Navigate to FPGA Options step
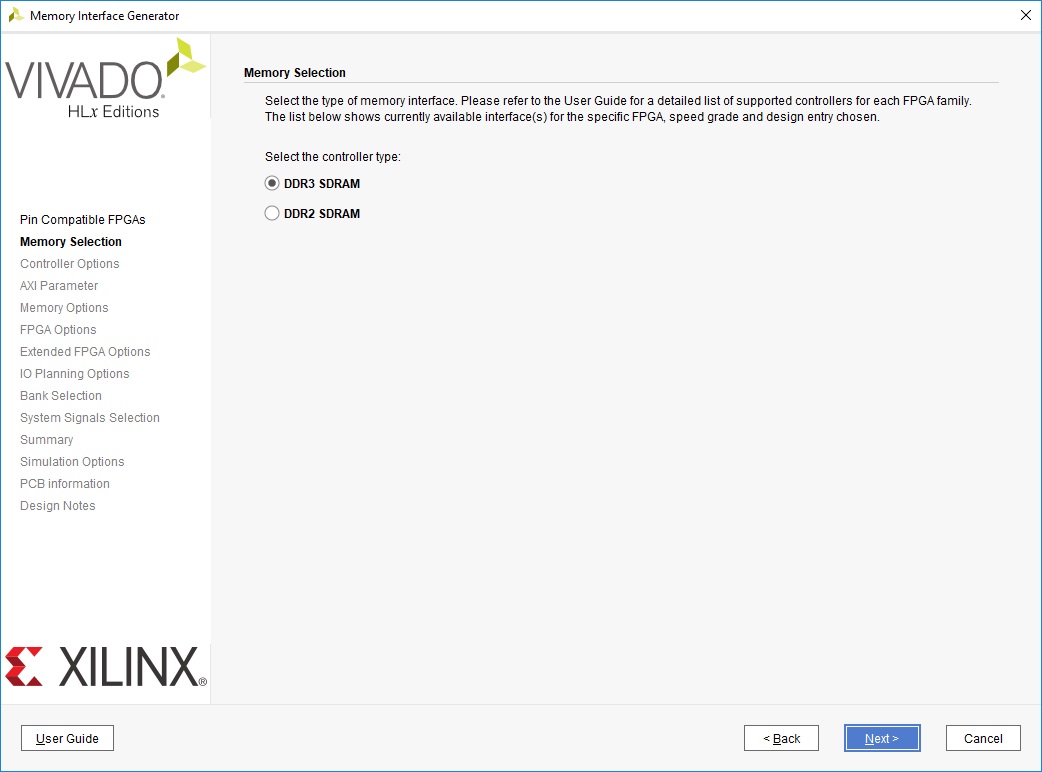1042x772 pixels. (x=58, y=330)
